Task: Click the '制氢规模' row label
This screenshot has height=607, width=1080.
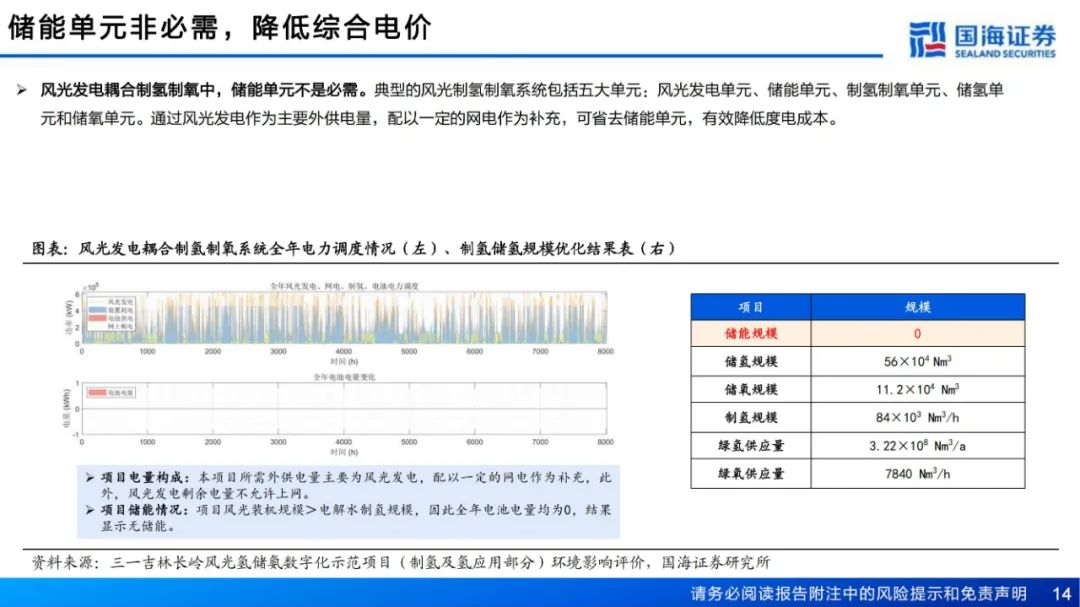Action: point(750,418)
